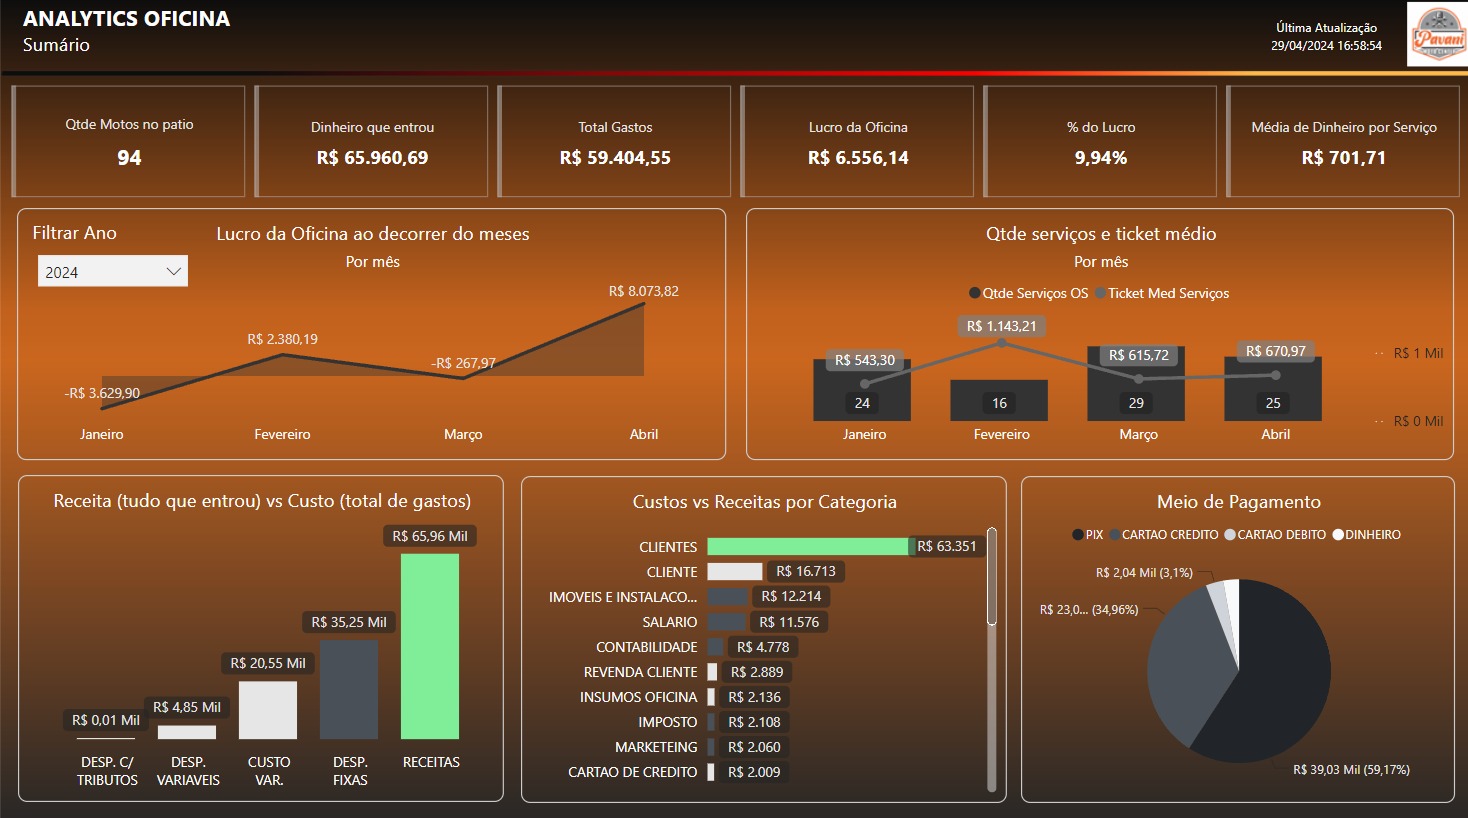1468x818 pixels.
Task: Select the Dinheiro que entrou card
Action: coord(372,141)
